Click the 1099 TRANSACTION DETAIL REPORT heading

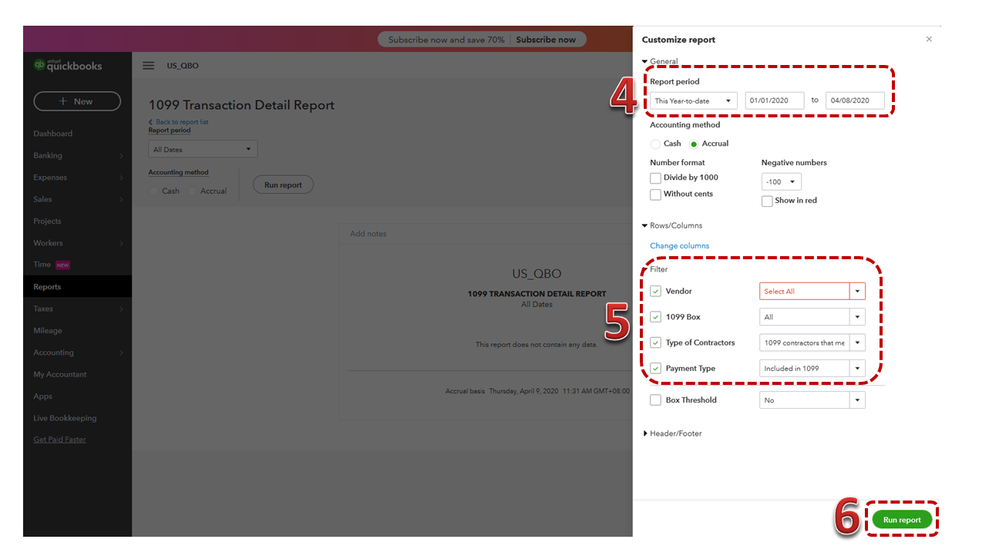(x=536, y=294)
